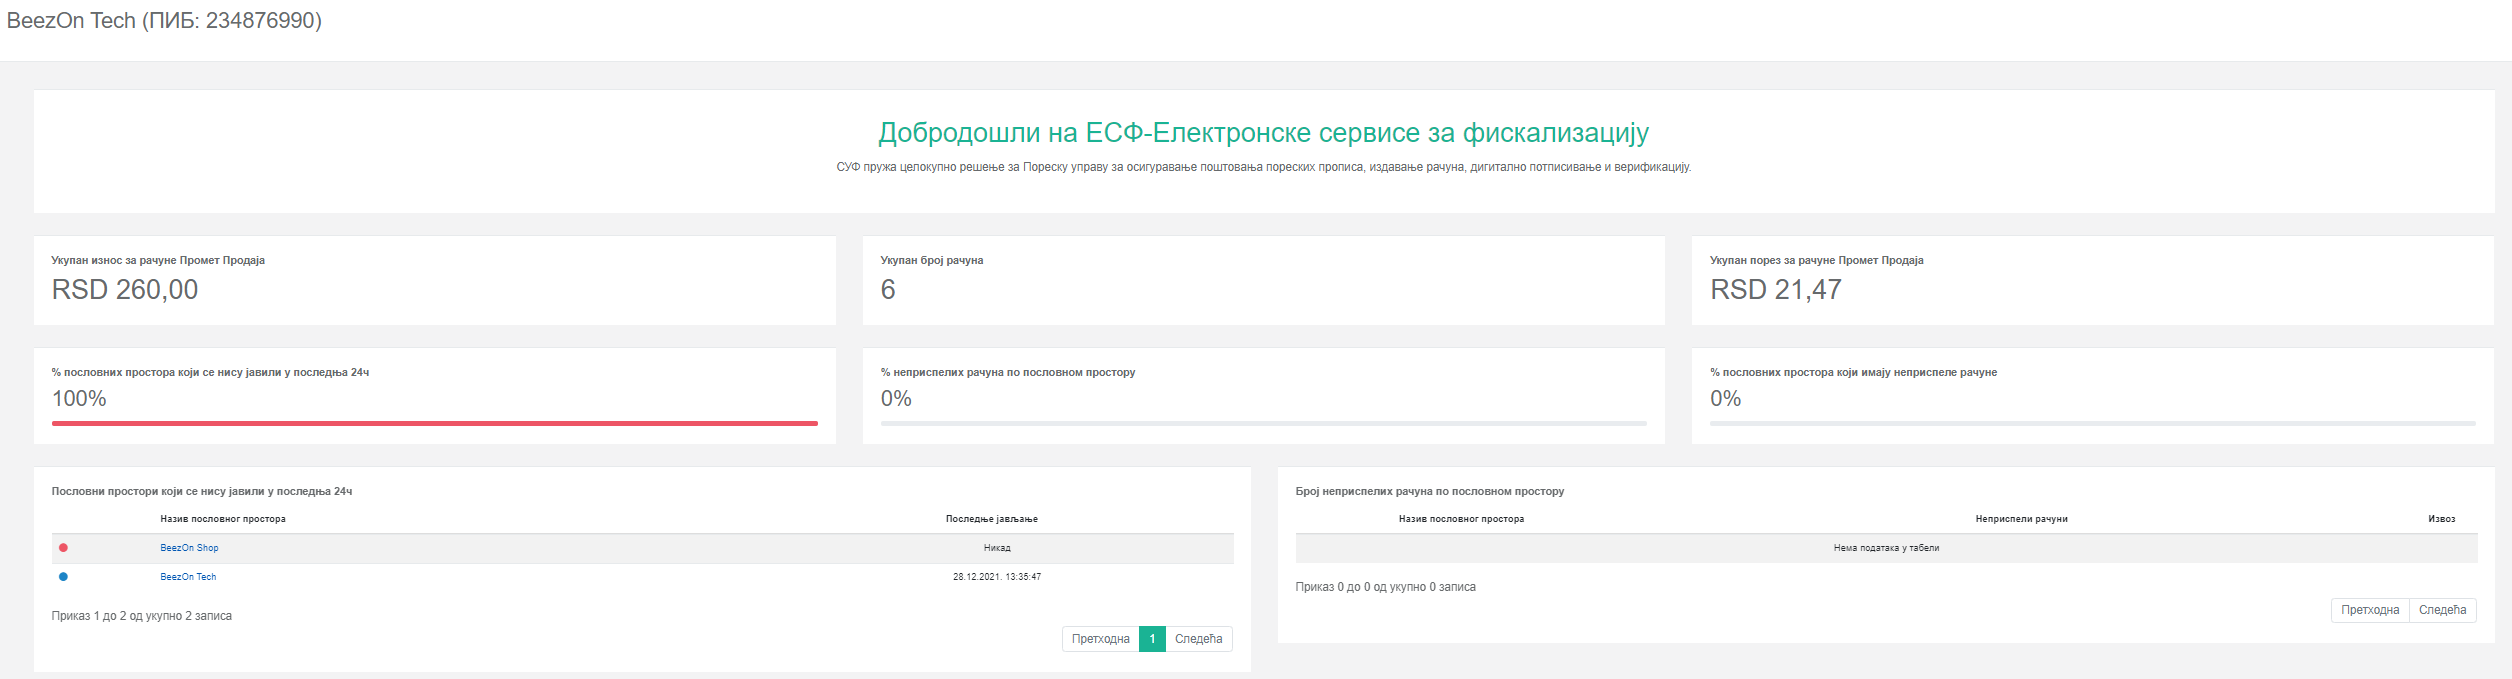Click the label '% пословних простора који имају неприспеле рачуне'
Screen dimensions: 2512x679
pyautogui.click(x=1853, y=372)
